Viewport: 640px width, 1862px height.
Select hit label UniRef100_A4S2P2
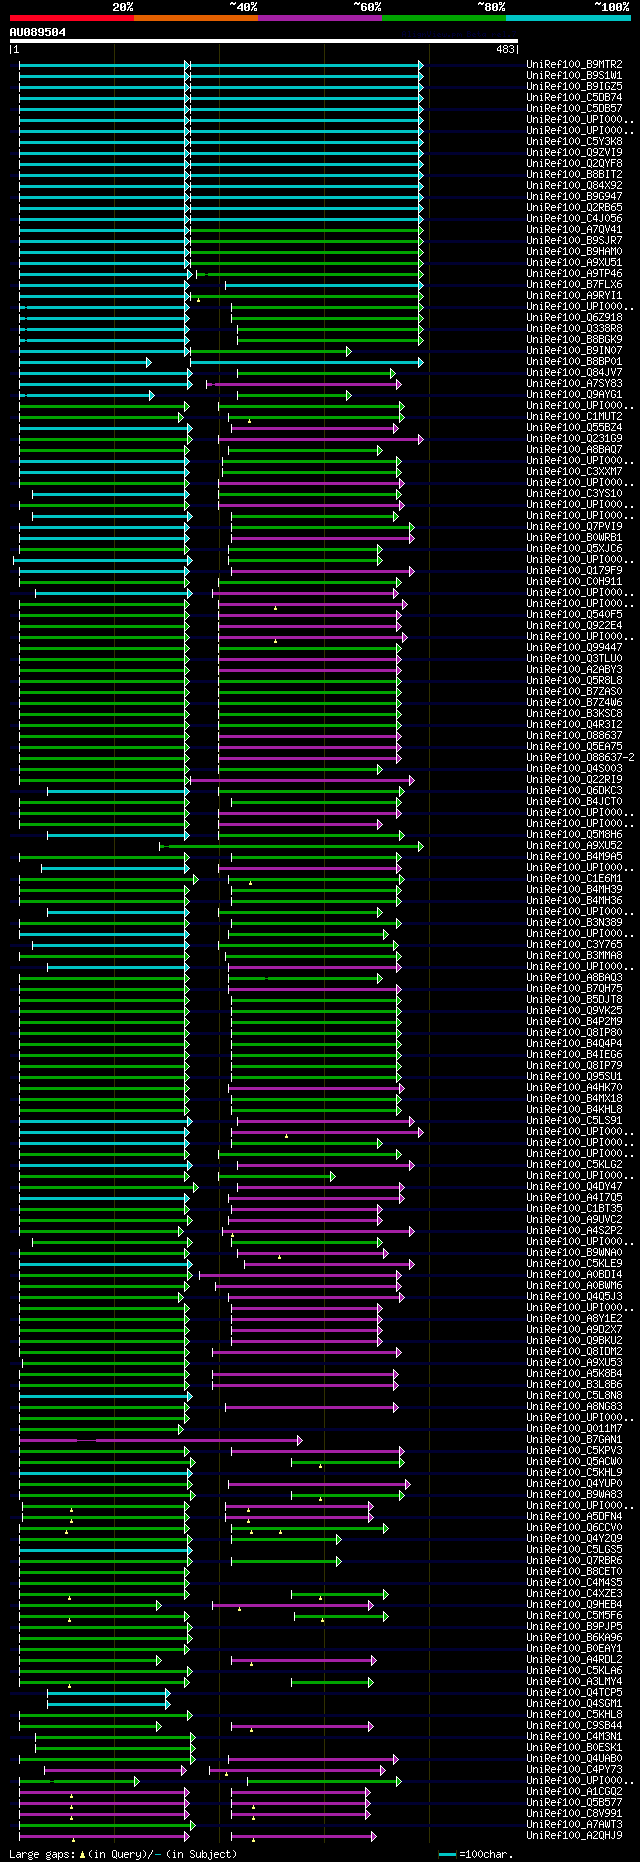pyautogui.click(x=574, y=1231)
